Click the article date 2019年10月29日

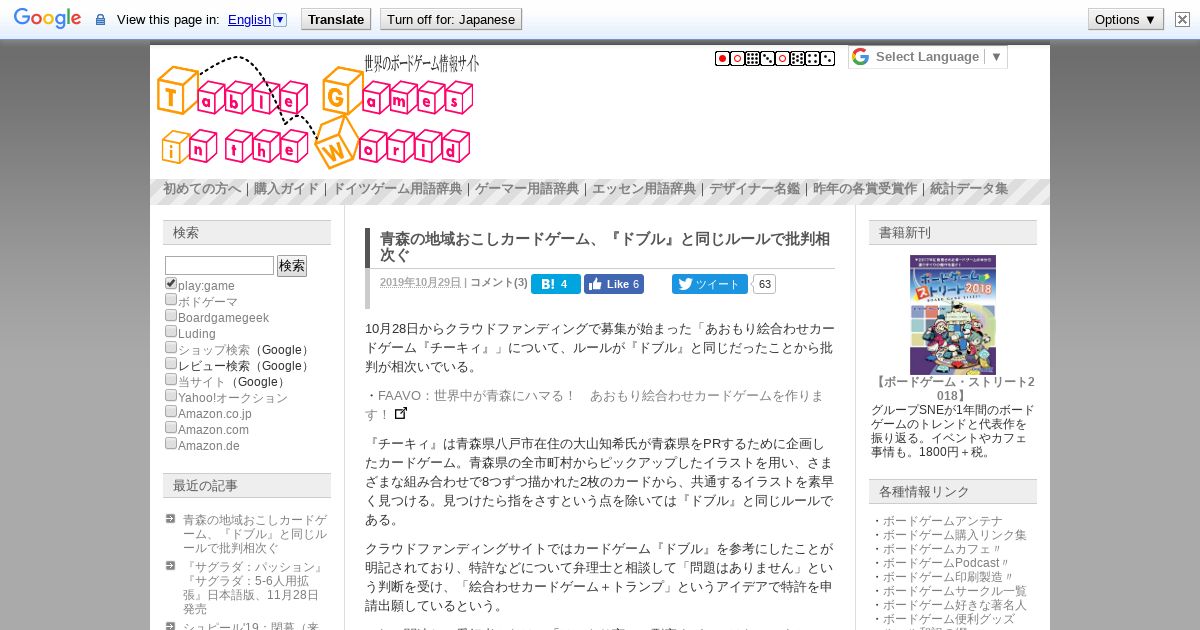[420, 283]
